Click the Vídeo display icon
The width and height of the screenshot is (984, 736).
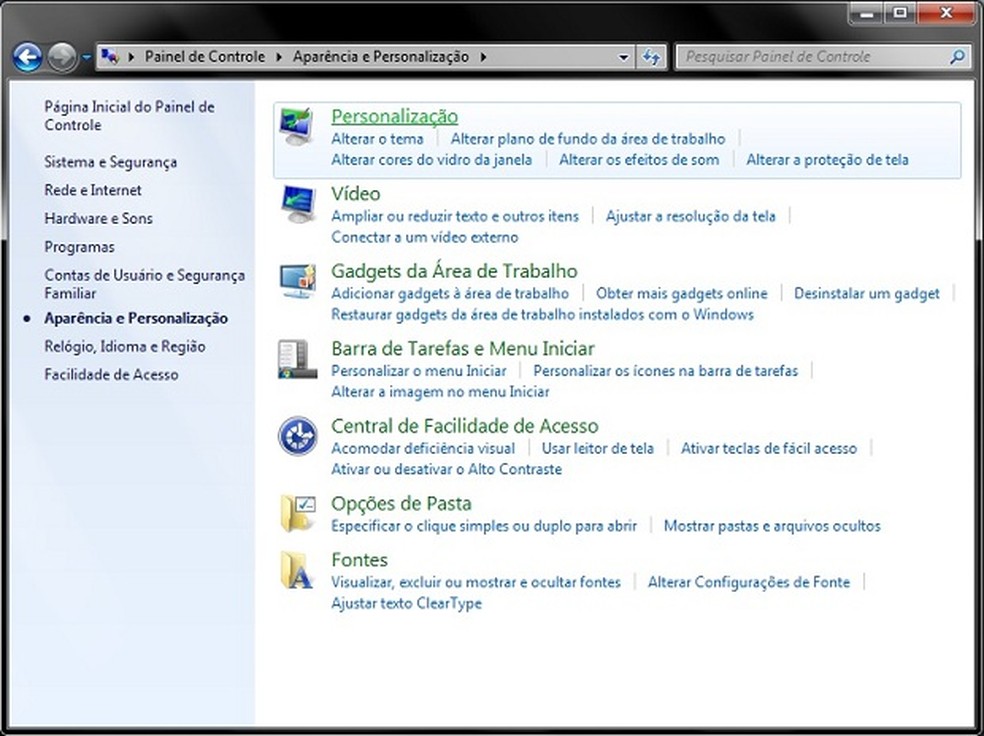click(x=297, y=204)
